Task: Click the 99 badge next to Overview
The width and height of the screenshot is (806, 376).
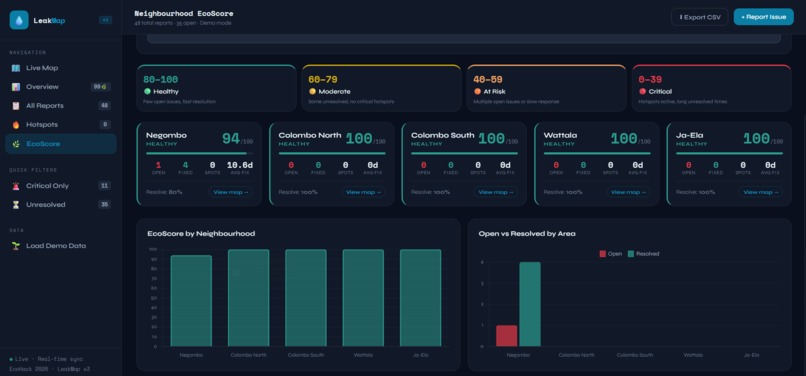Action: (101, 87)
